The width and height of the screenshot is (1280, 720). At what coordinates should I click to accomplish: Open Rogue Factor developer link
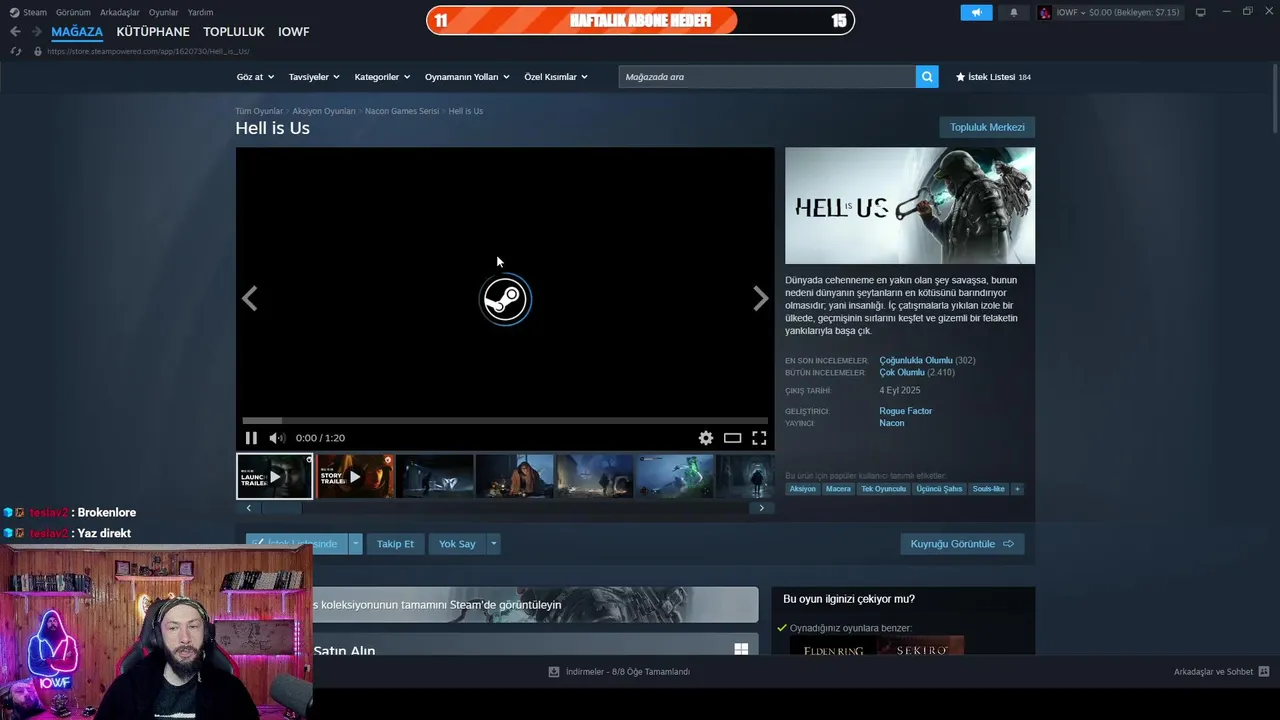coord(906,411)
